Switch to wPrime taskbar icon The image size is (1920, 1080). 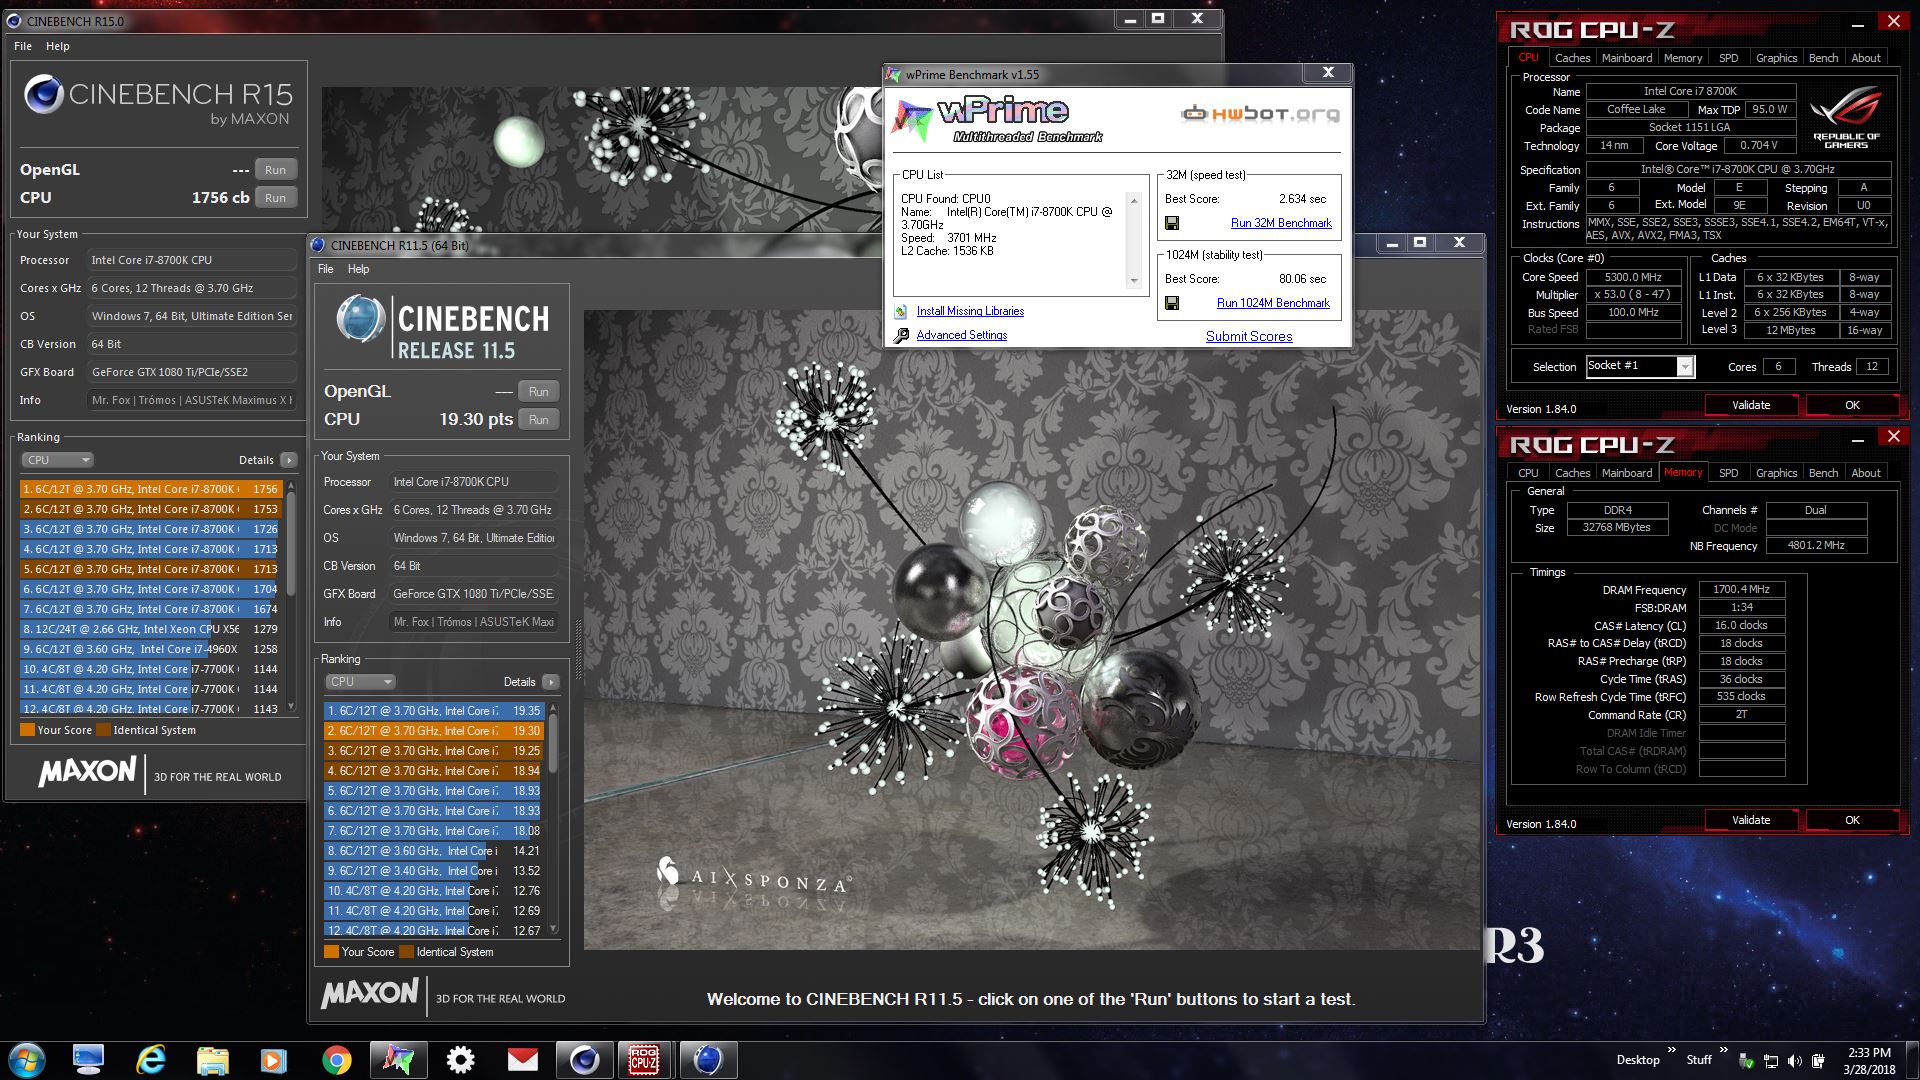point(398,1060)
